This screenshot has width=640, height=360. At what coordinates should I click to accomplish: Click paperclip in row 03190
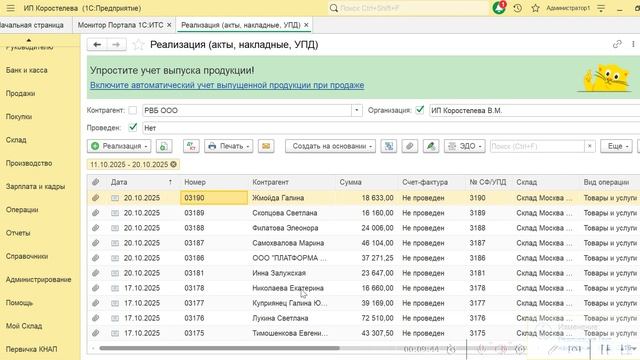click(x=95, y=198)
